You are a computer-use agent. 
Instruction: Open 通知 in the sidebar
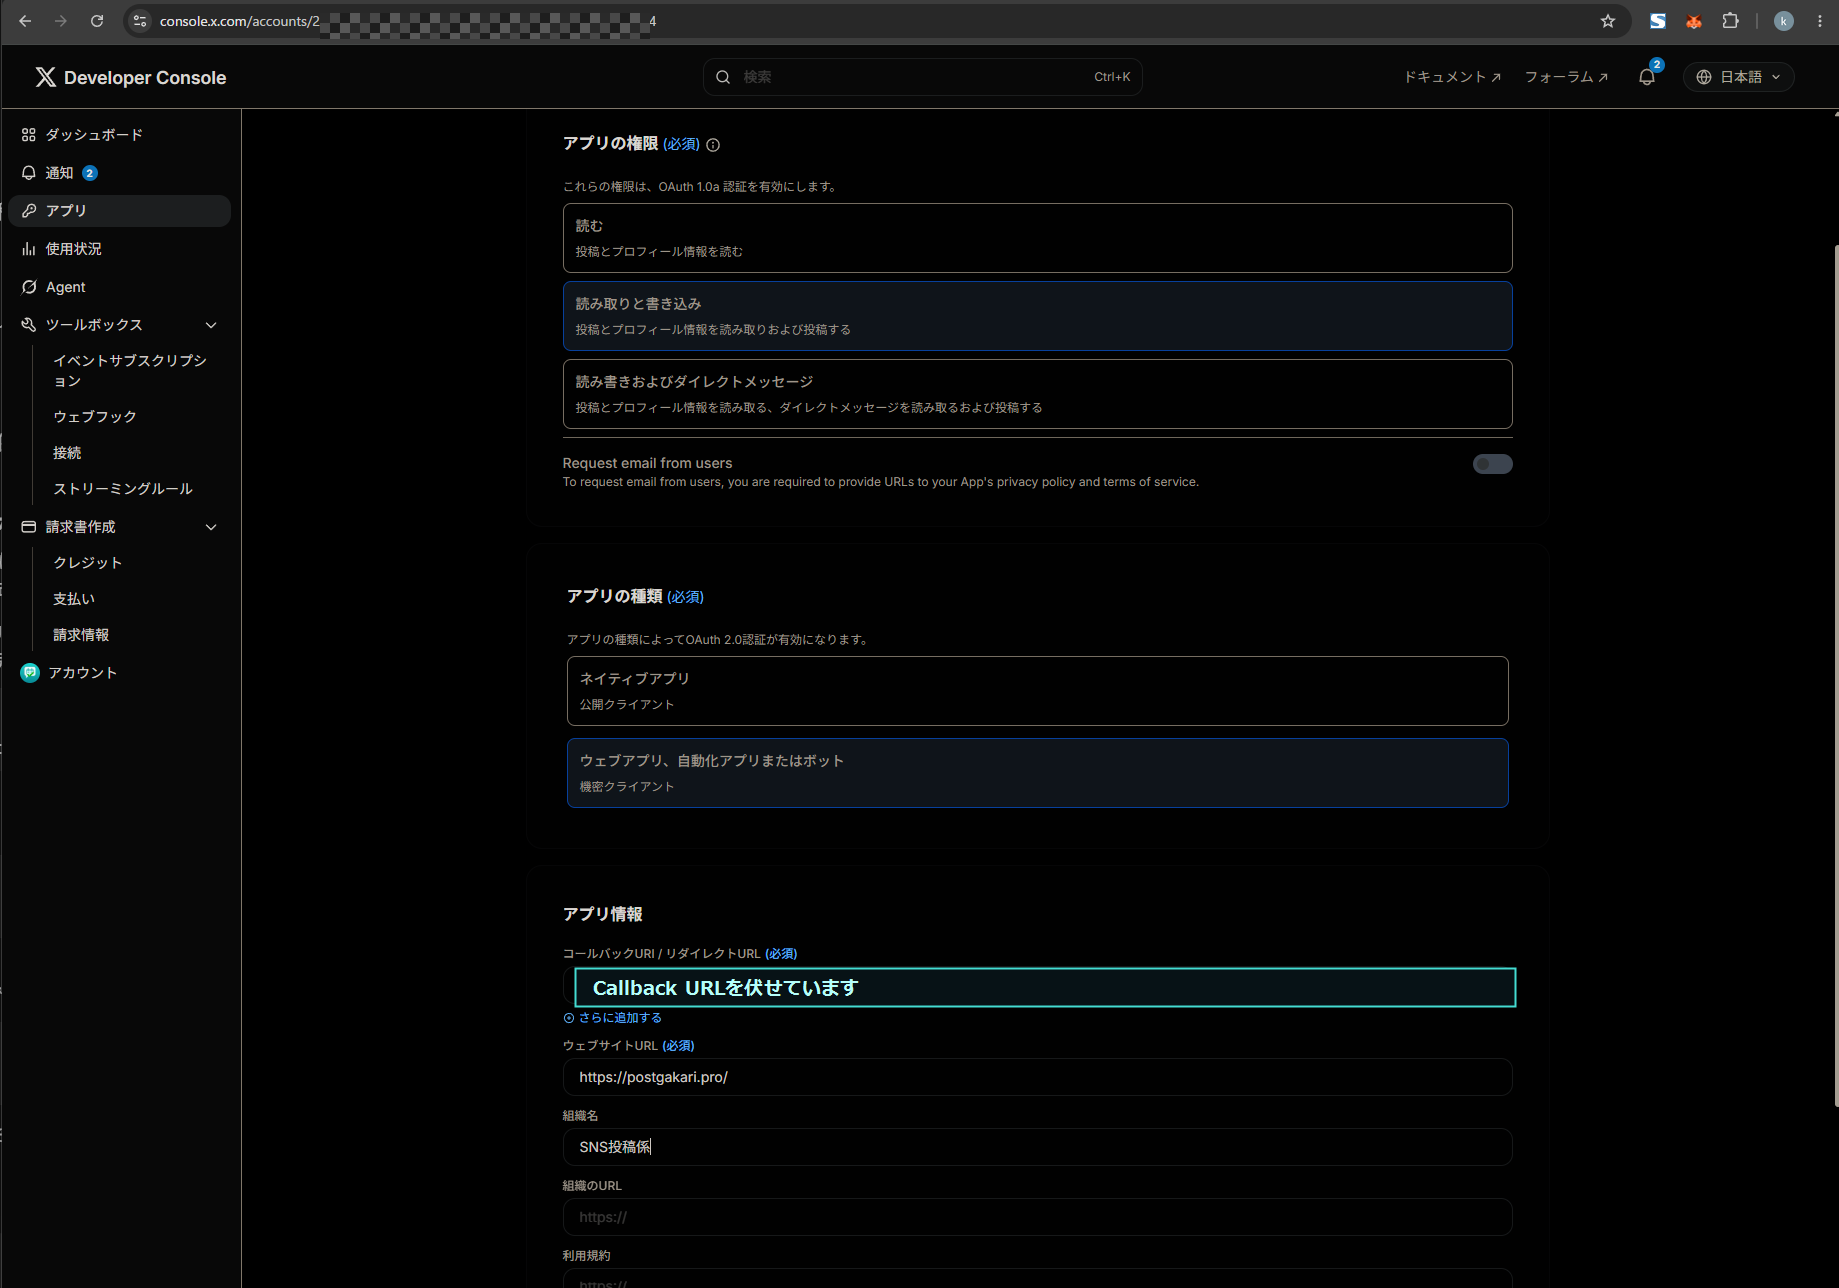pos(120,173)
